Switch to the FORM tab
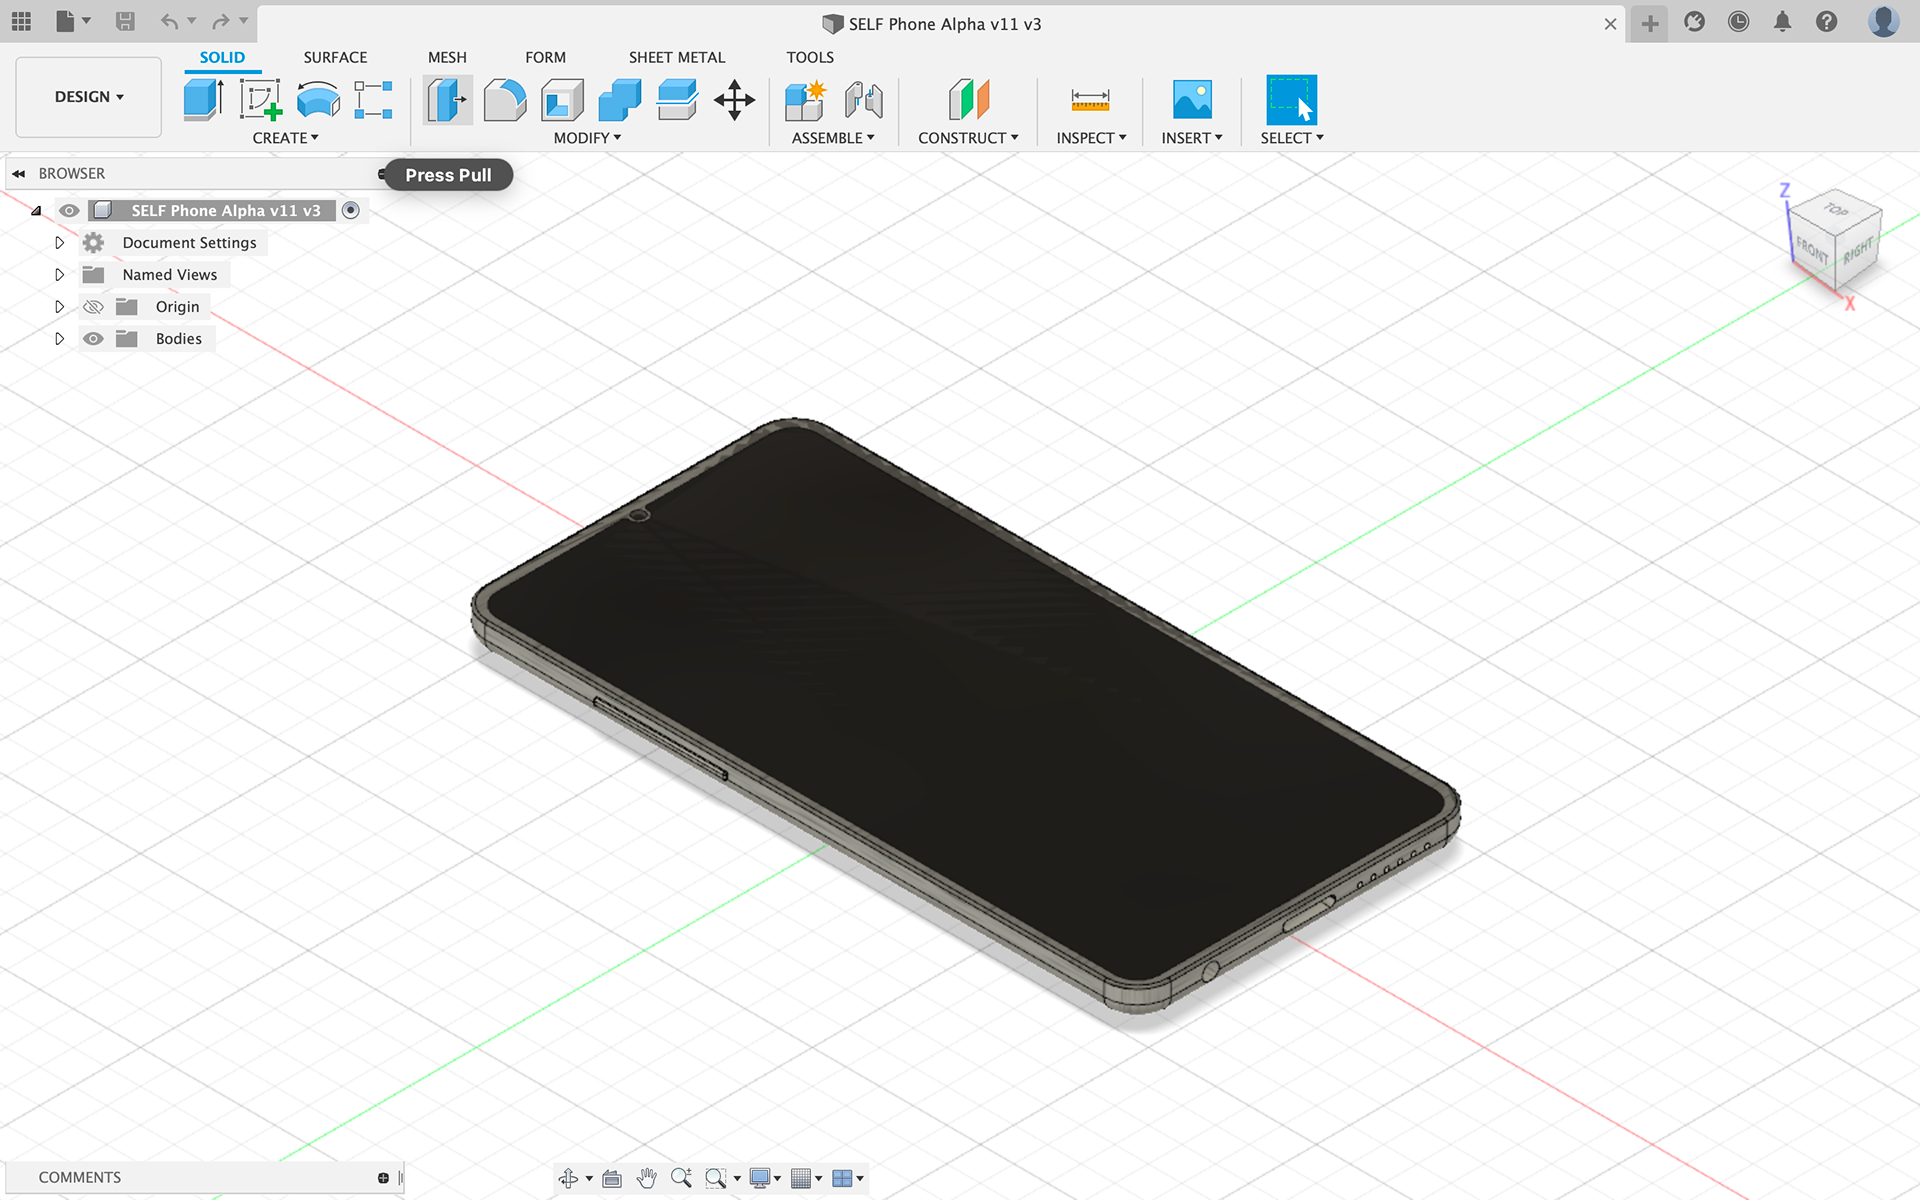Image resolution: width=1920 pixels, height=1200 pixels. (x=545, y=57)
